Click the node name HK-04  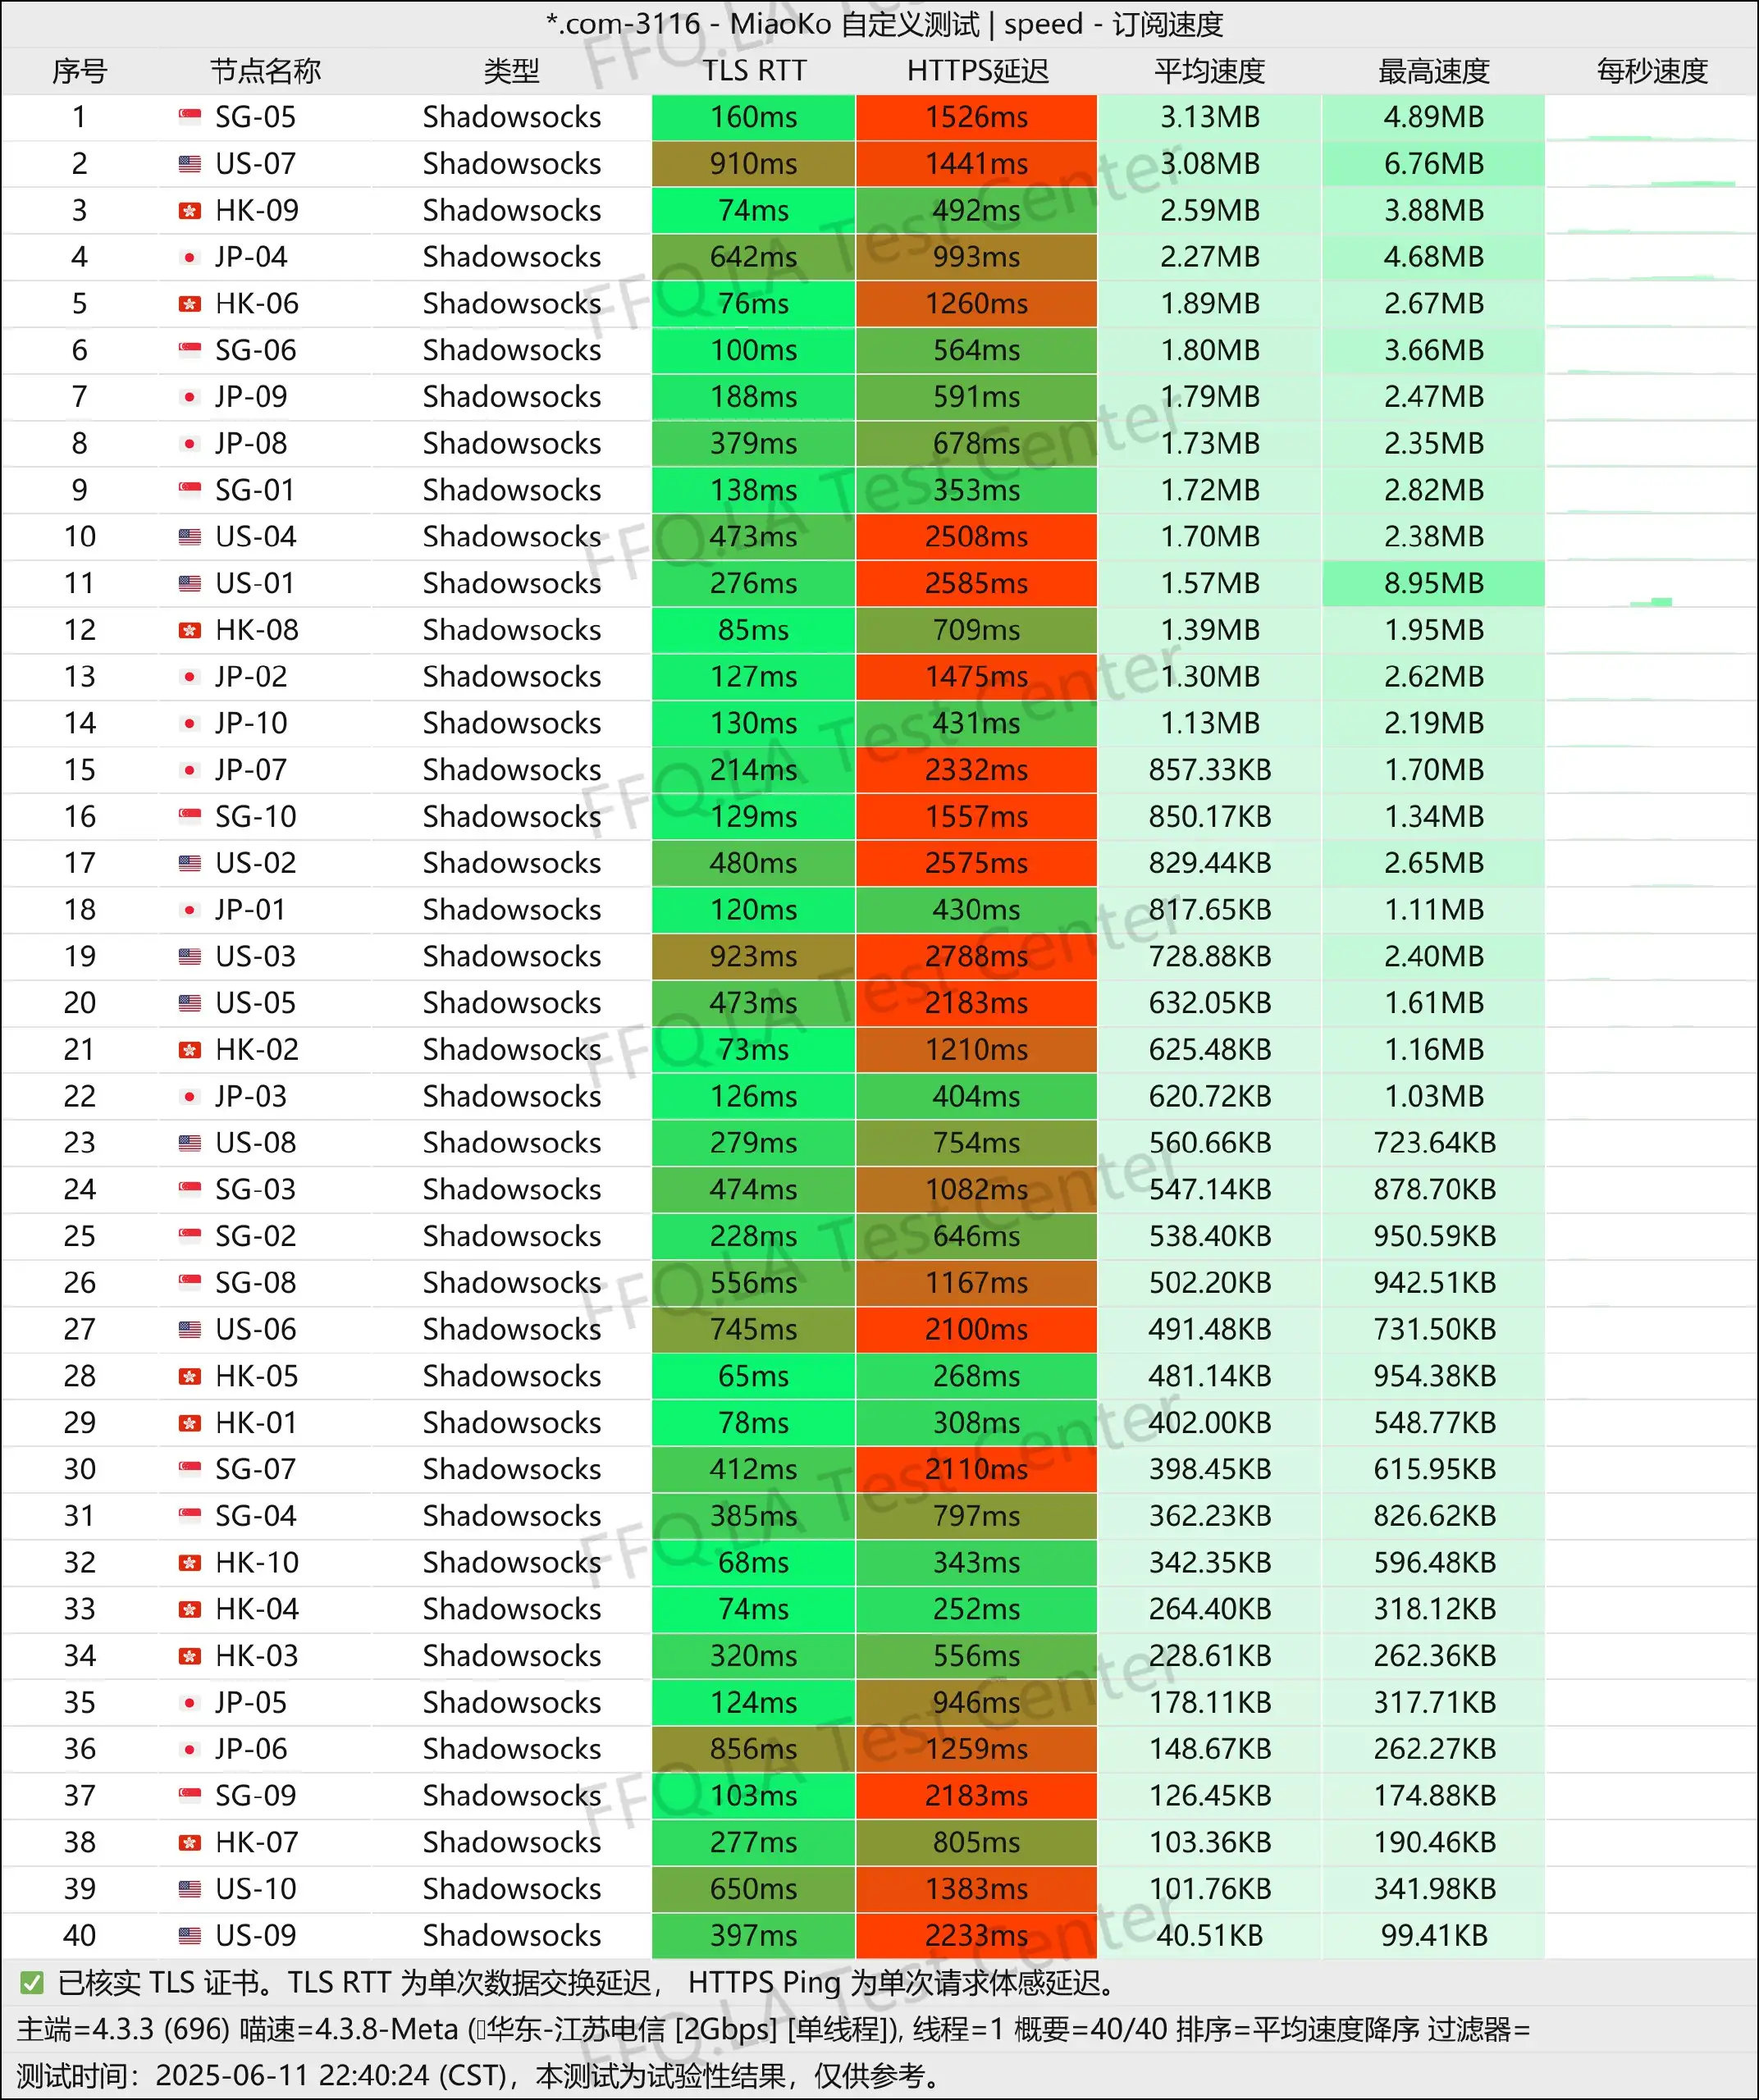257,1609
